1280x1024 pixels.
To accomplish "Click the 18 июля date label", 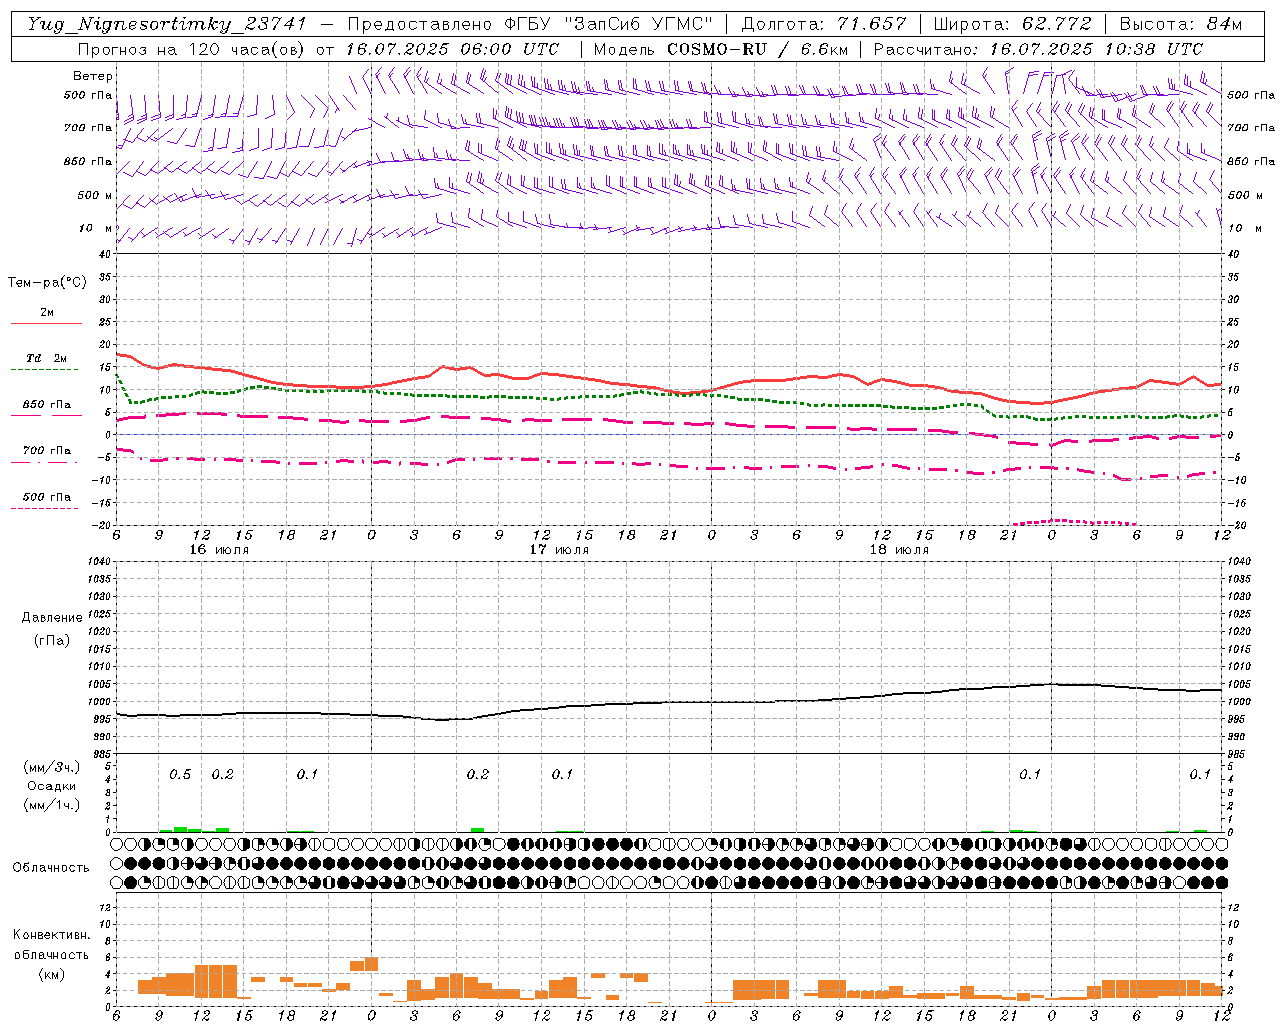I will tap(899, 550).
